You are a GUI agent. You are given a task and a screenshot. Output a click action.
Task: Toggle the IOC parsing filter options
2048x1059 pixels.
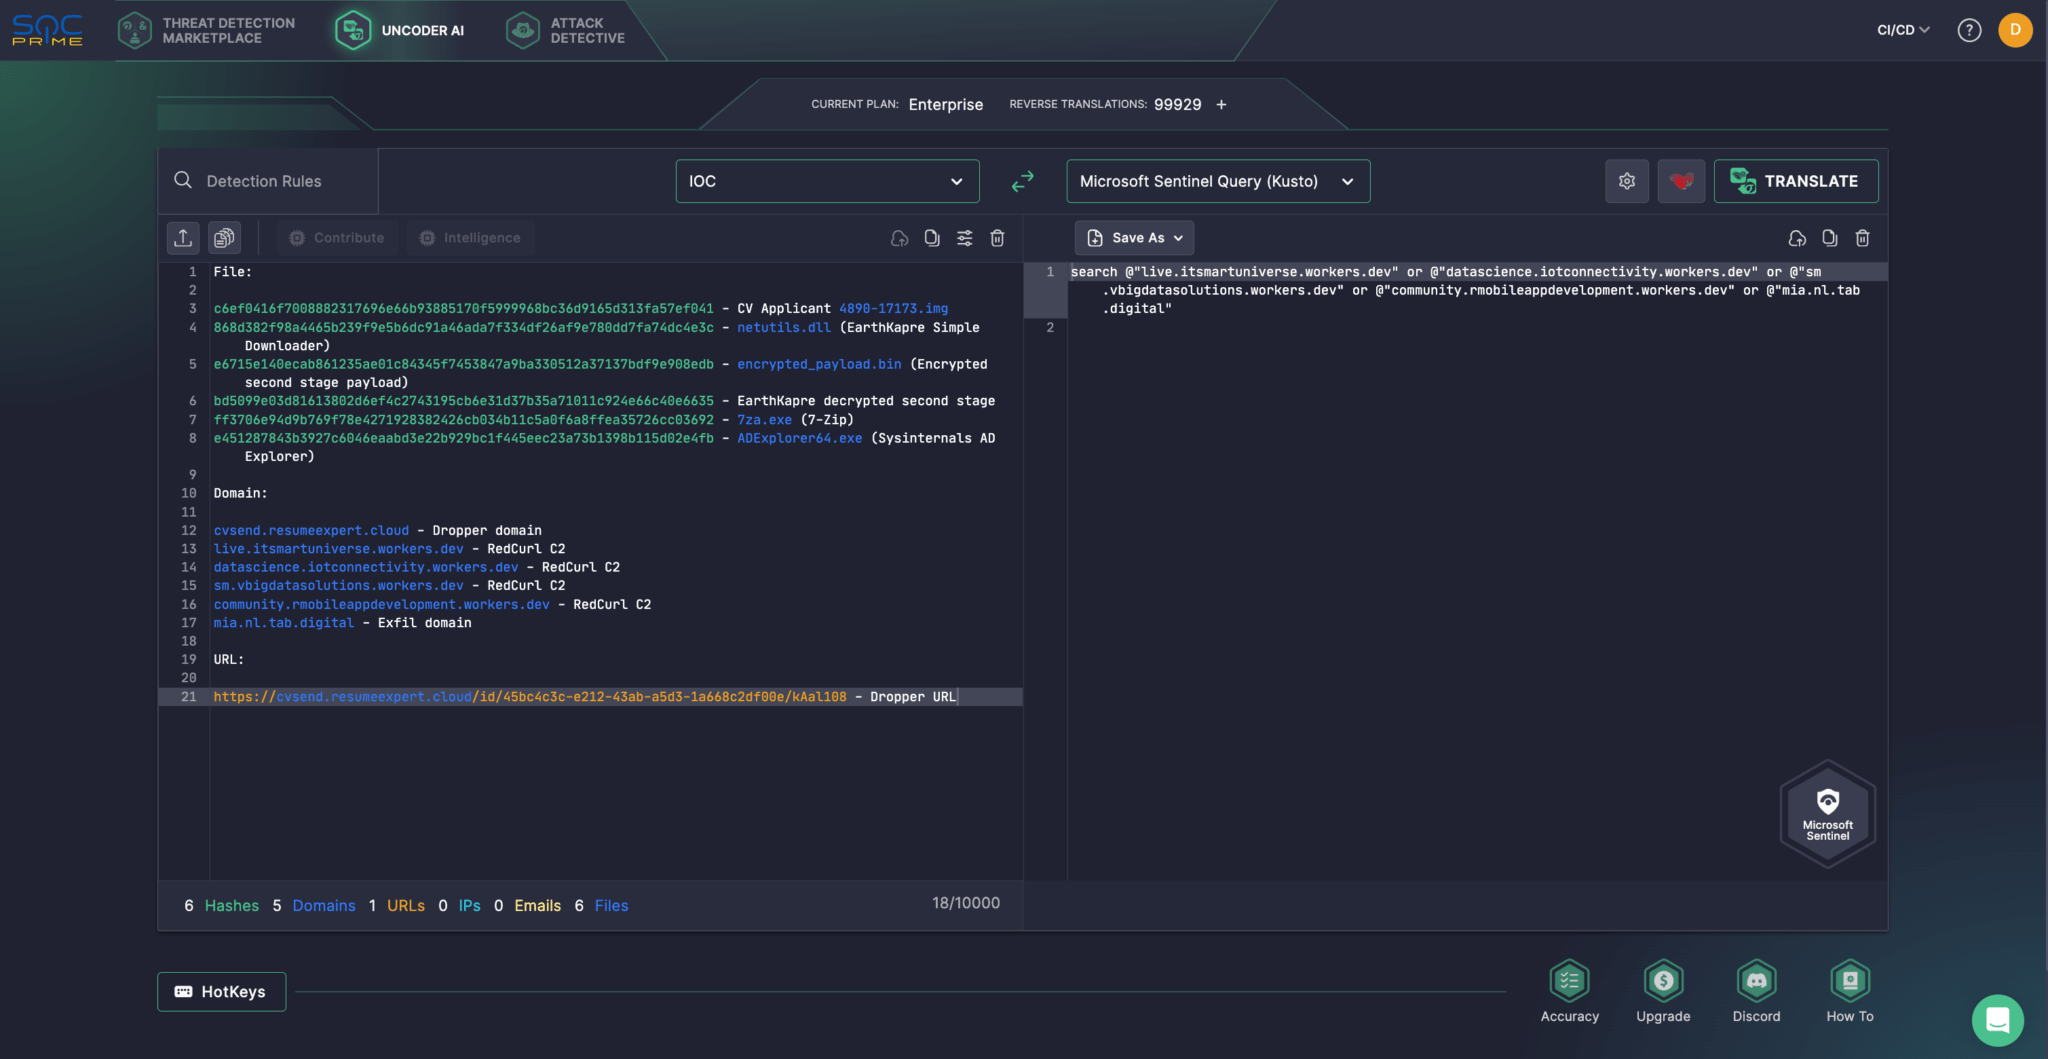[x=964, y=238]
